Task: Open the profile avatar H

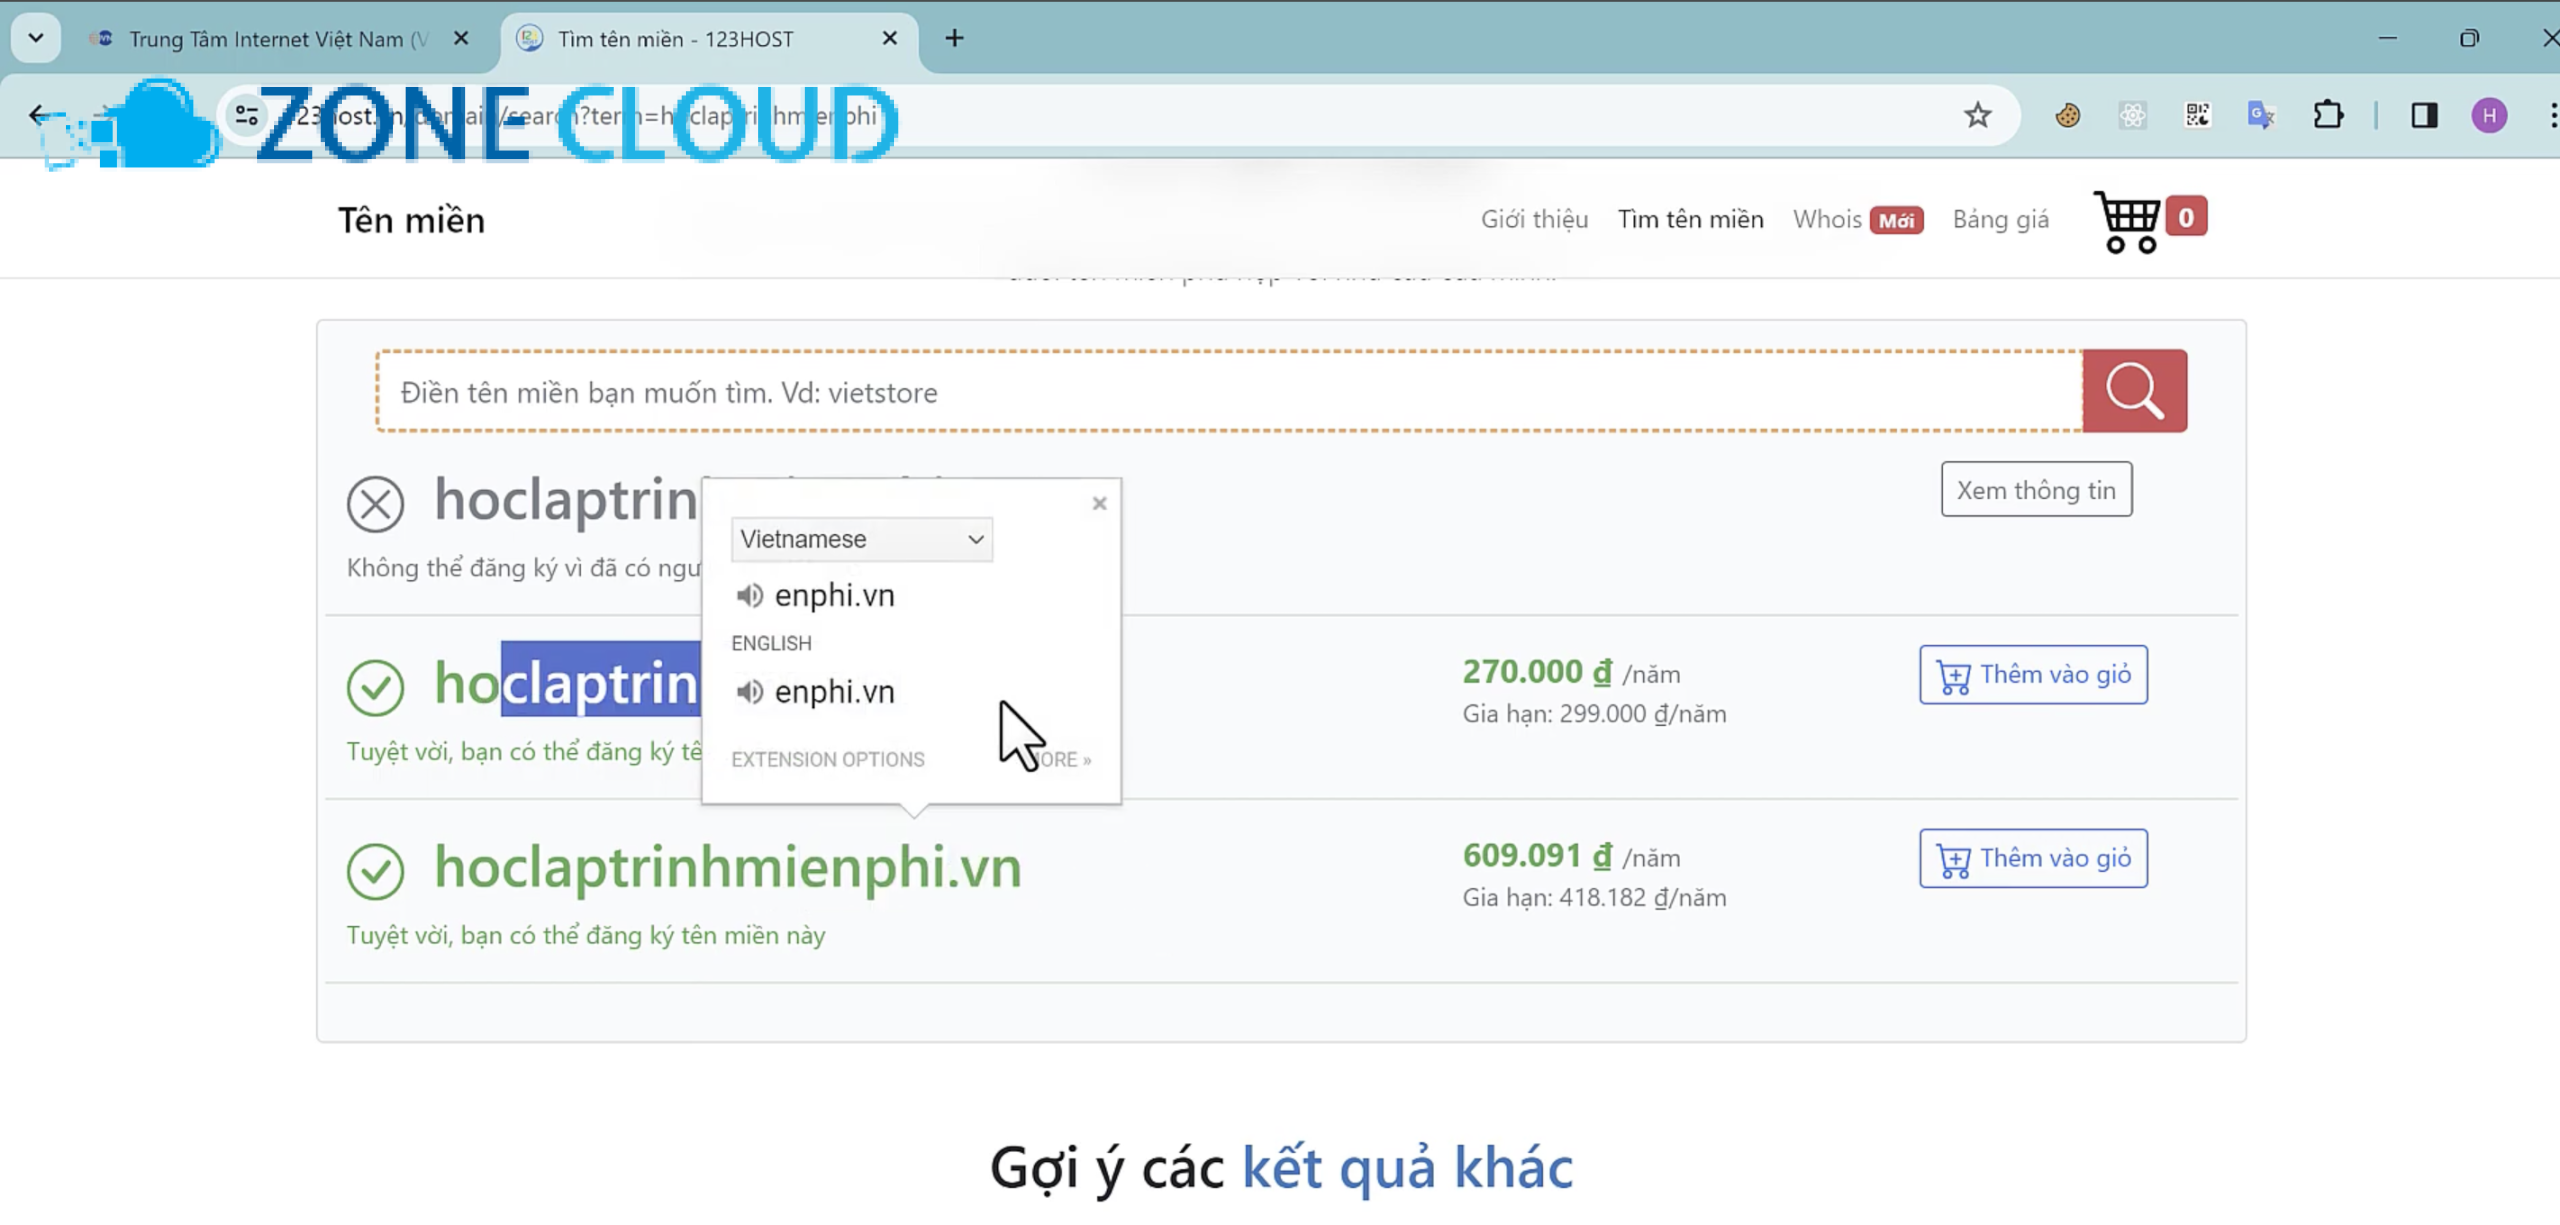Action: pyautogui.click(x=2489, y=116)
